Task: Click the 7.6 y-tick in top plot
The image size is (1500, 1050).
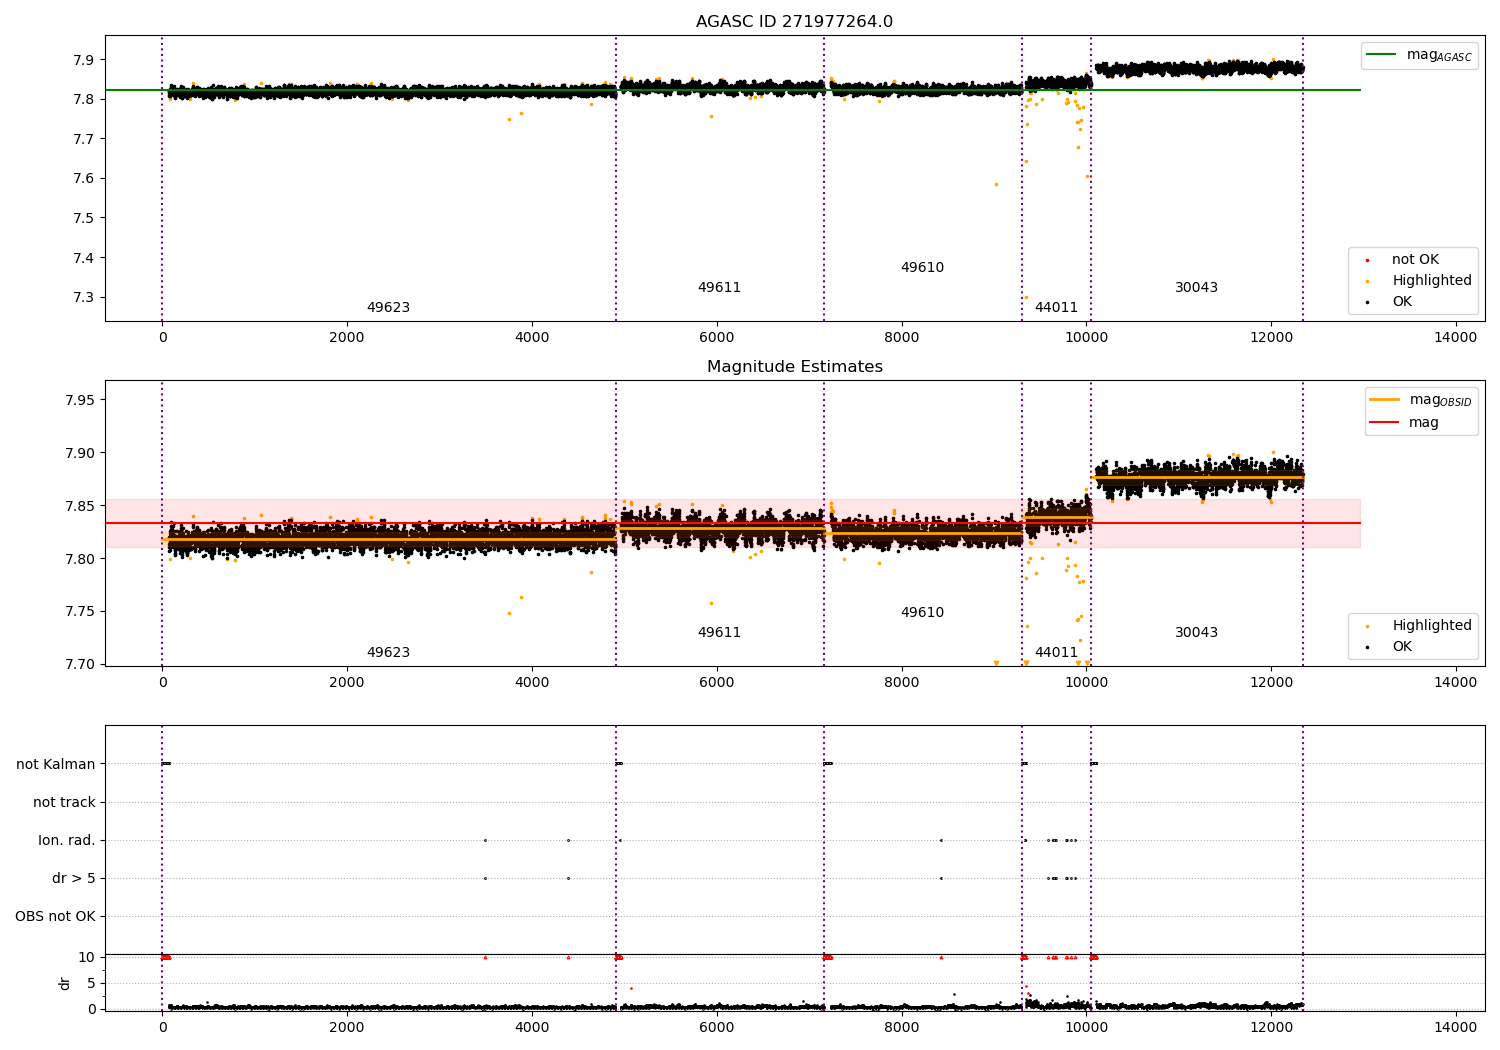Action: [x=85, y=179]
